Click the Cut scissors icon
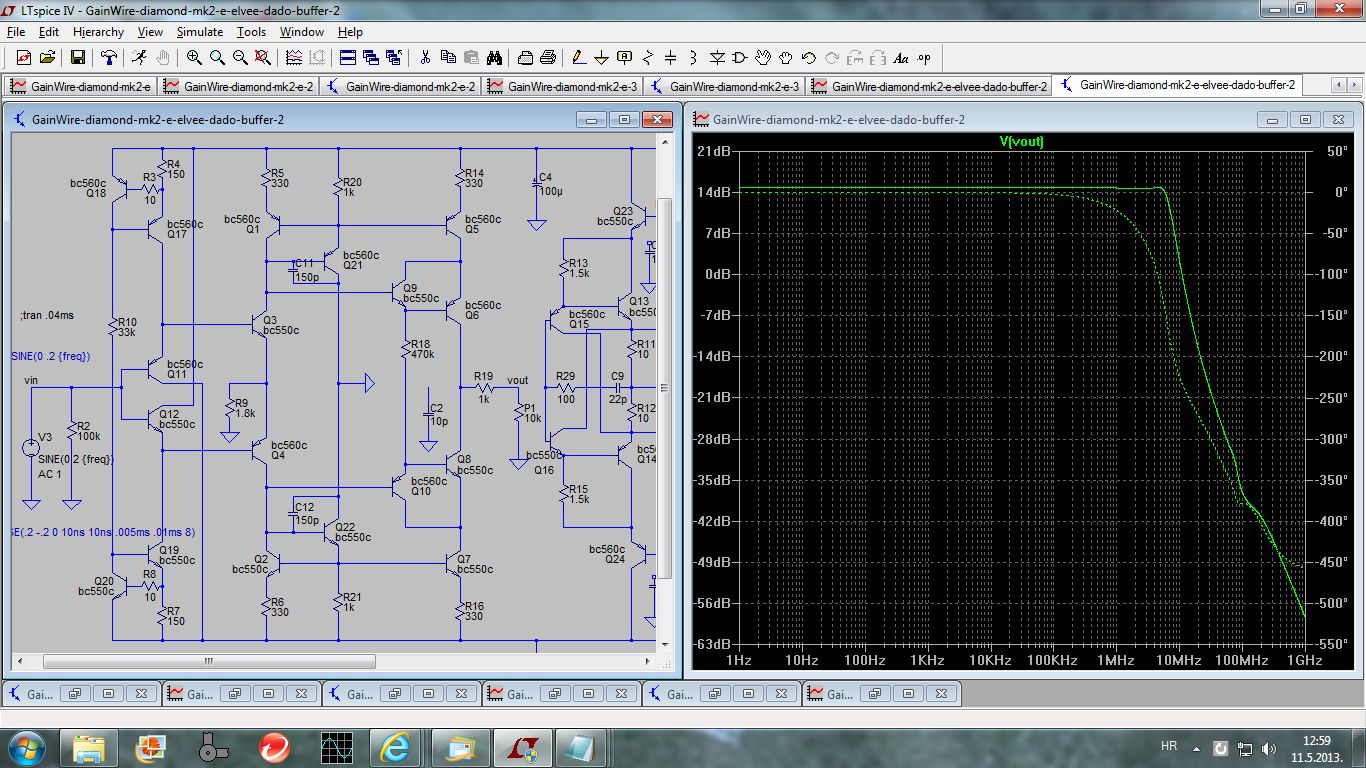Image resolution: width=1366 pixels, height=768 pixels. pos(425,57)
